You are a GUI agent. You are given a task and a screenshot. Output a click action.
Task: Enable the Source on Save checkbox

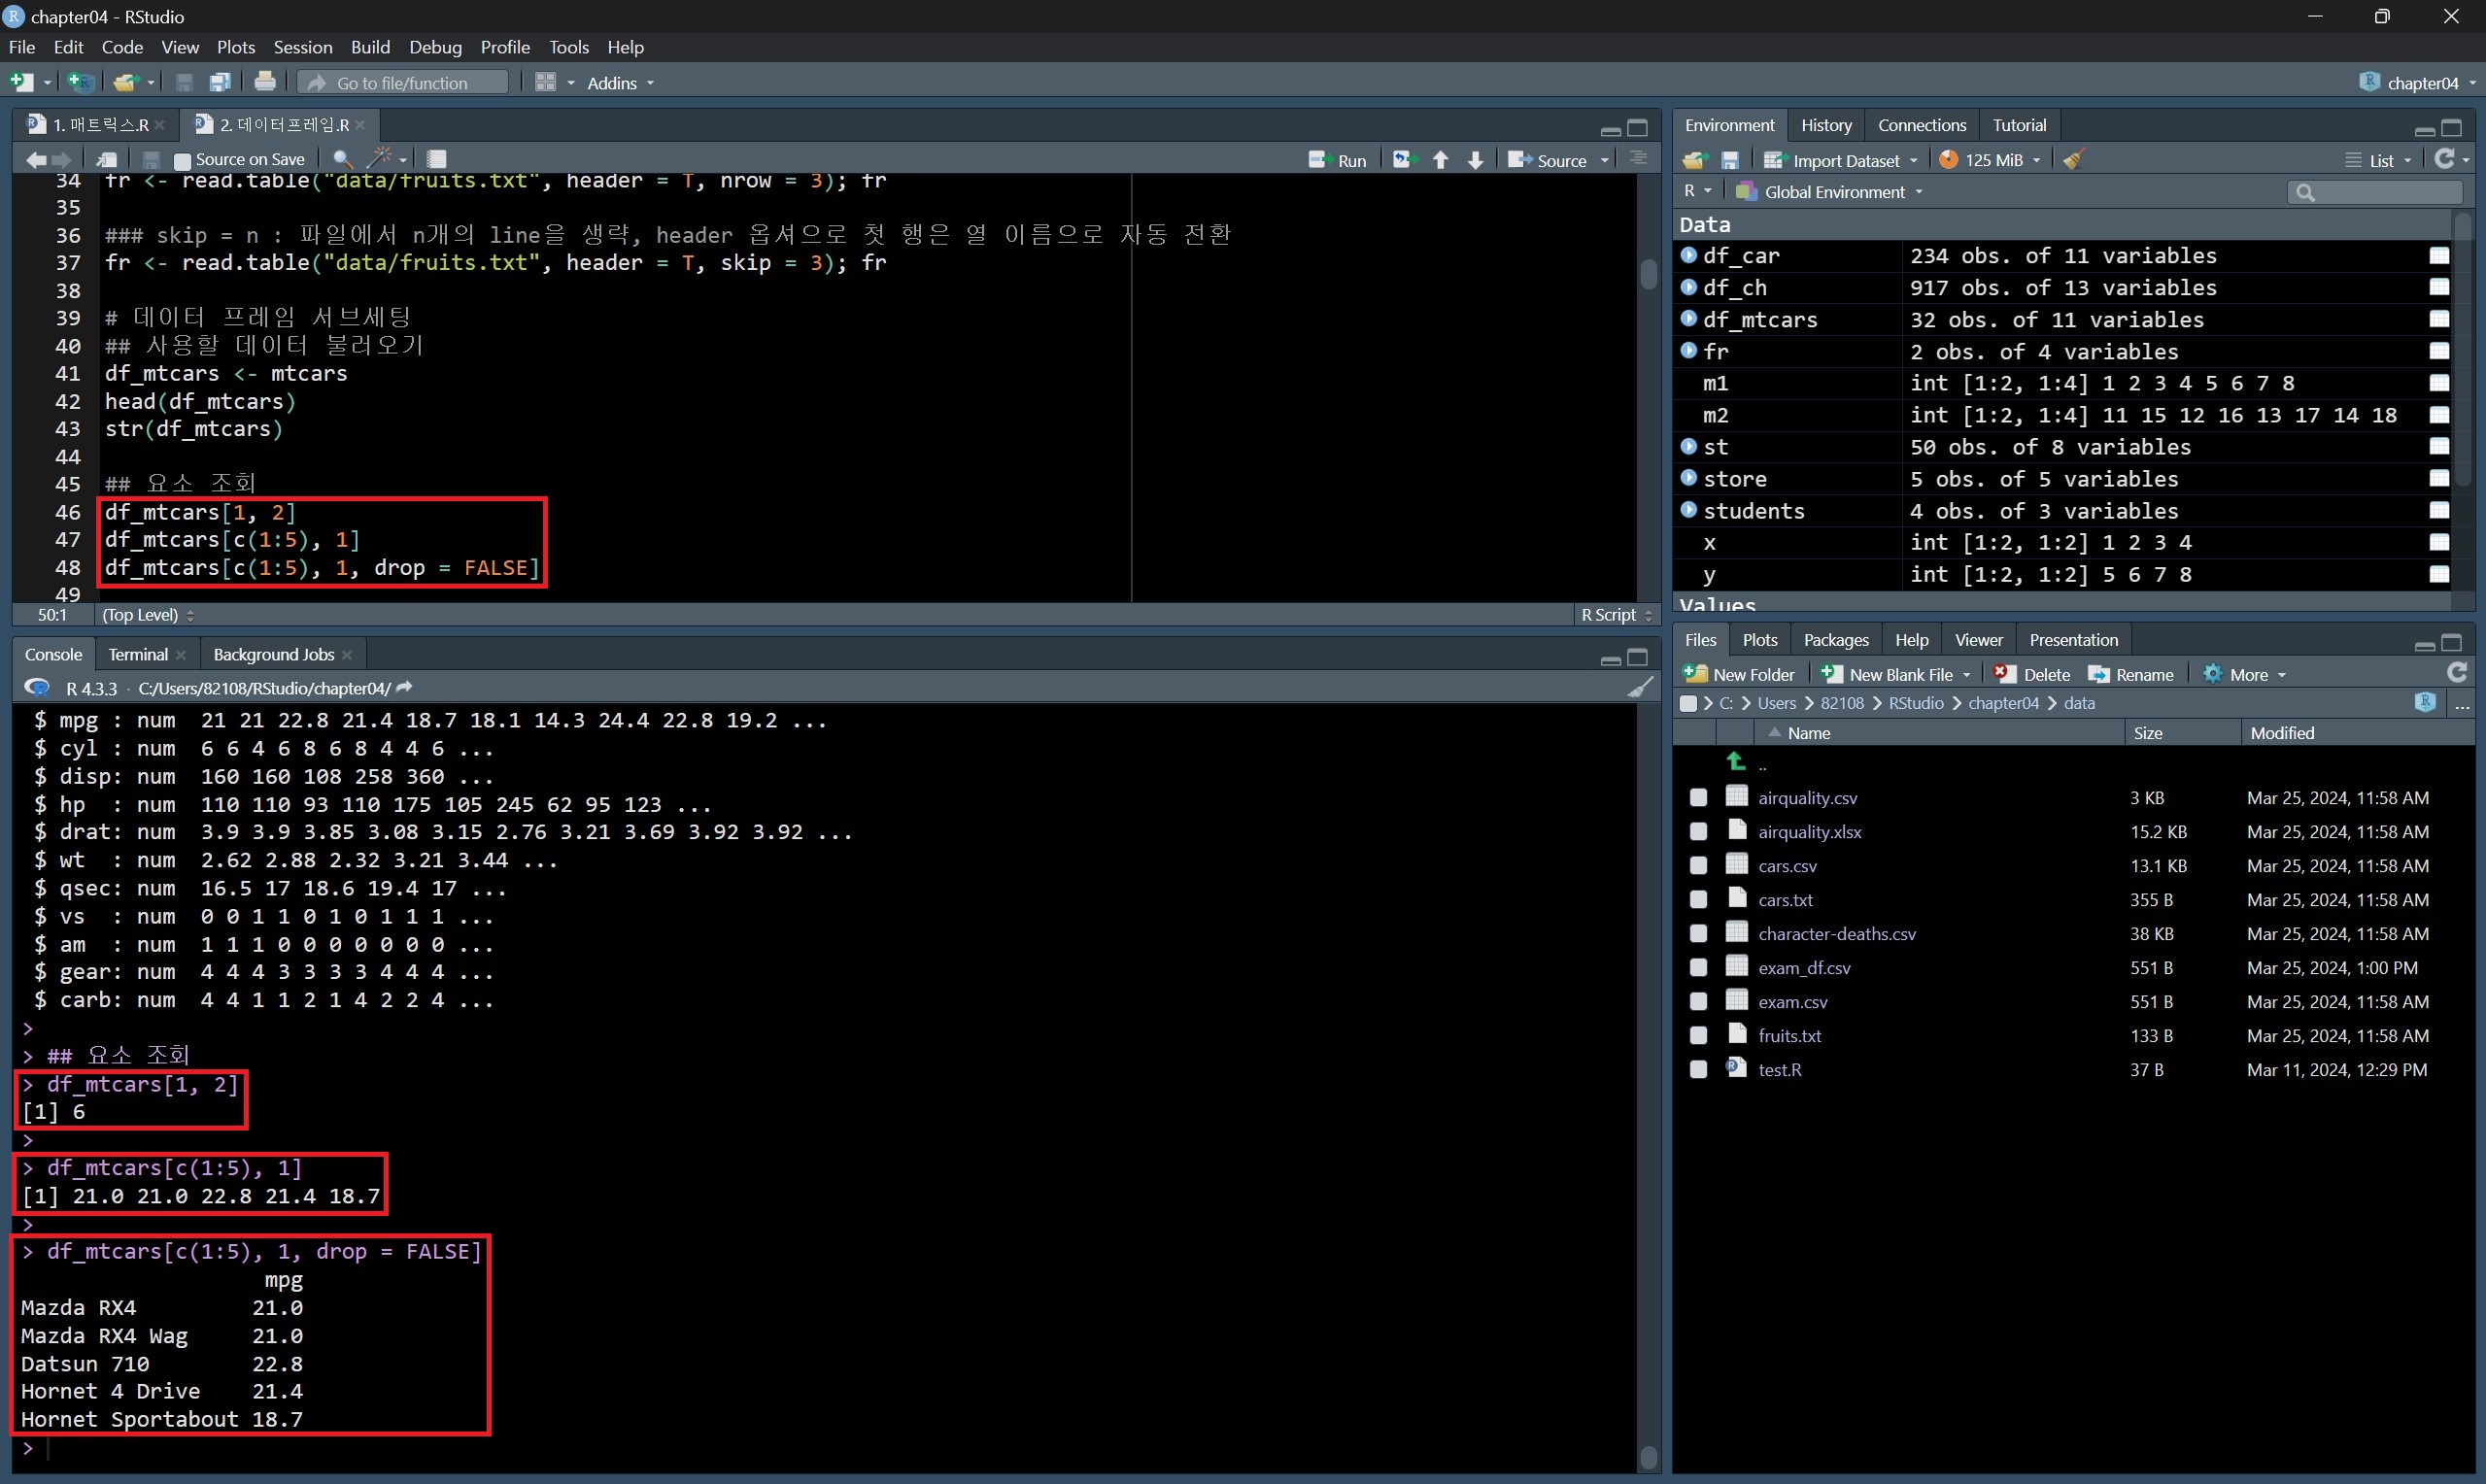coord(182,160)
